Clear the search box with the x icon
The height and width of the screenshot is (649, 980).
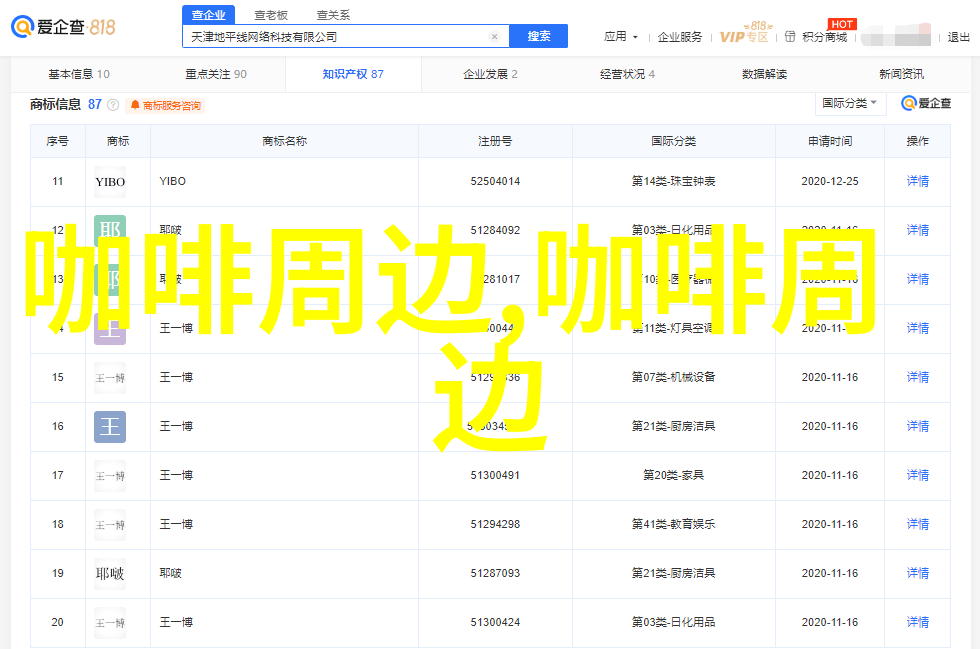pos(494,36)
